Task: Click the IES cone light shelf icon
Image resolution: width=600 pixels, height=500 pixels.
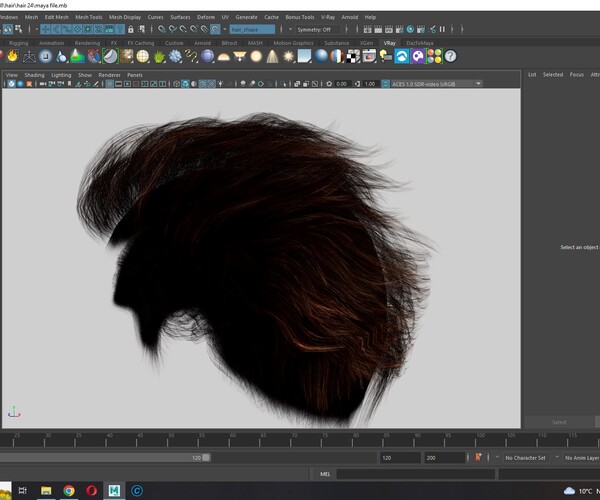Action: 272,57
